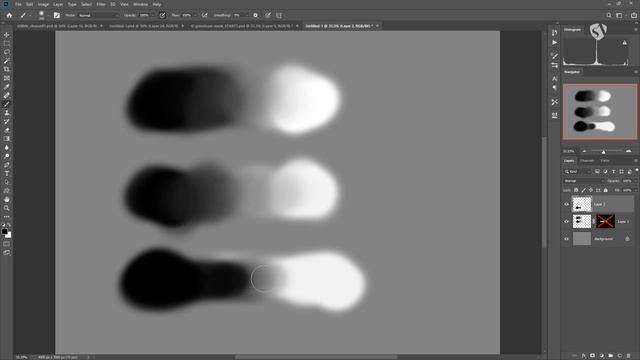
Task: Expand the layer Opacity dropdown
Action: click(x=635, y=181)
